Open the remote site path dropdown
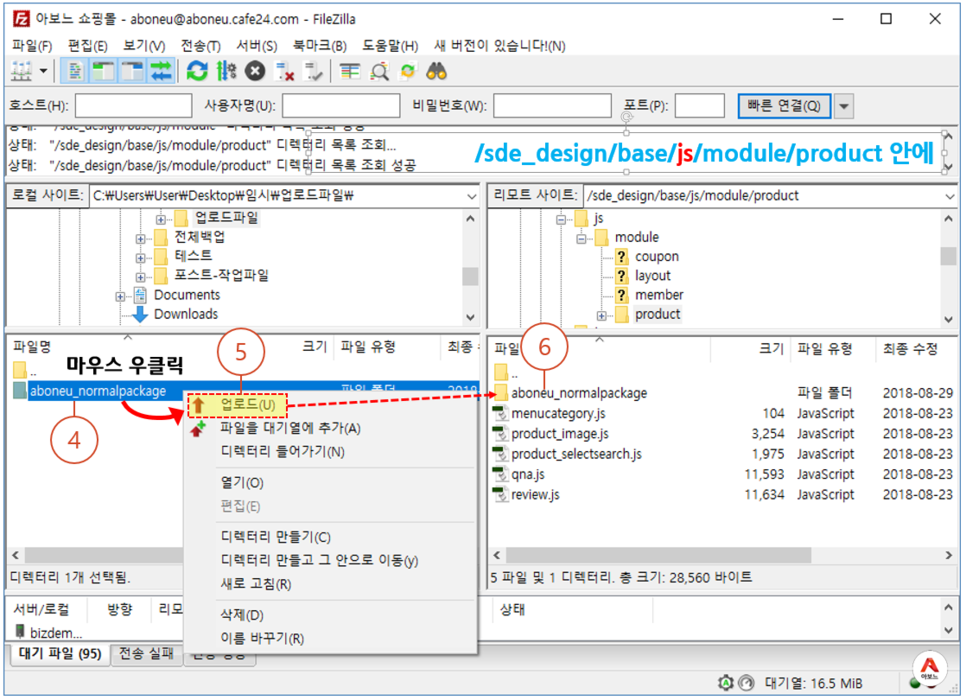 [x=949, y=196]
